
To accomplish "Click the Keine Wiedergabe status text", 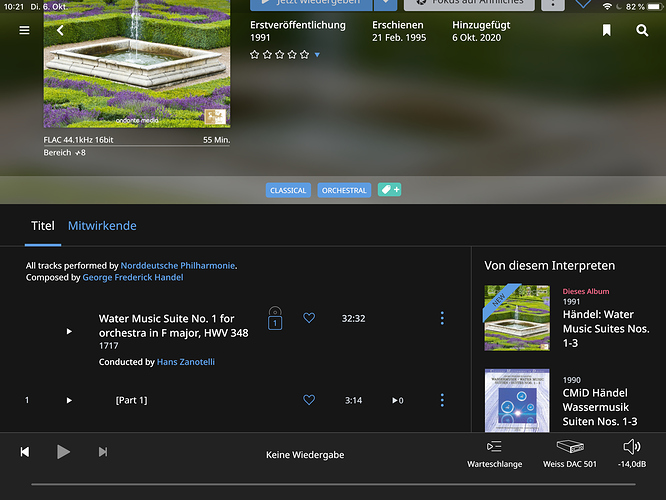I will click(x=305, y=455).
